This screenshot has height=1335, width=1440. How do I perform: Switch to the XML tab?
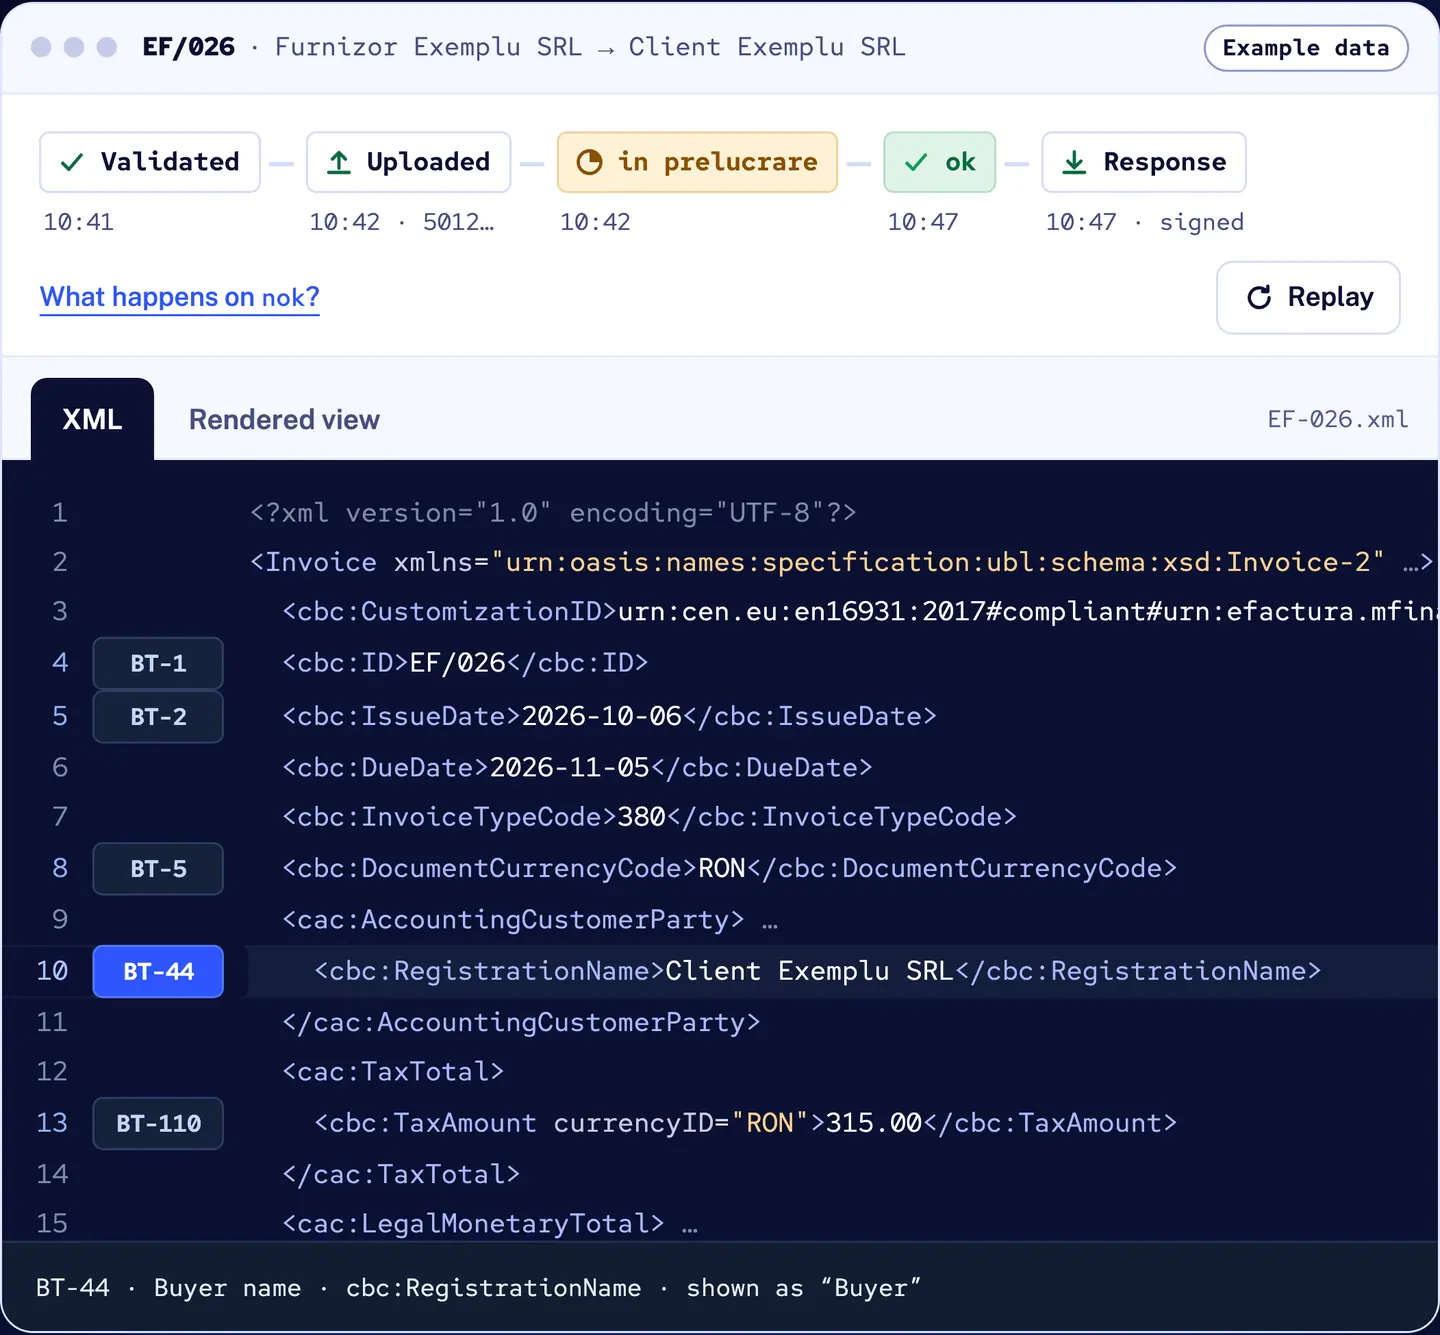92,419
